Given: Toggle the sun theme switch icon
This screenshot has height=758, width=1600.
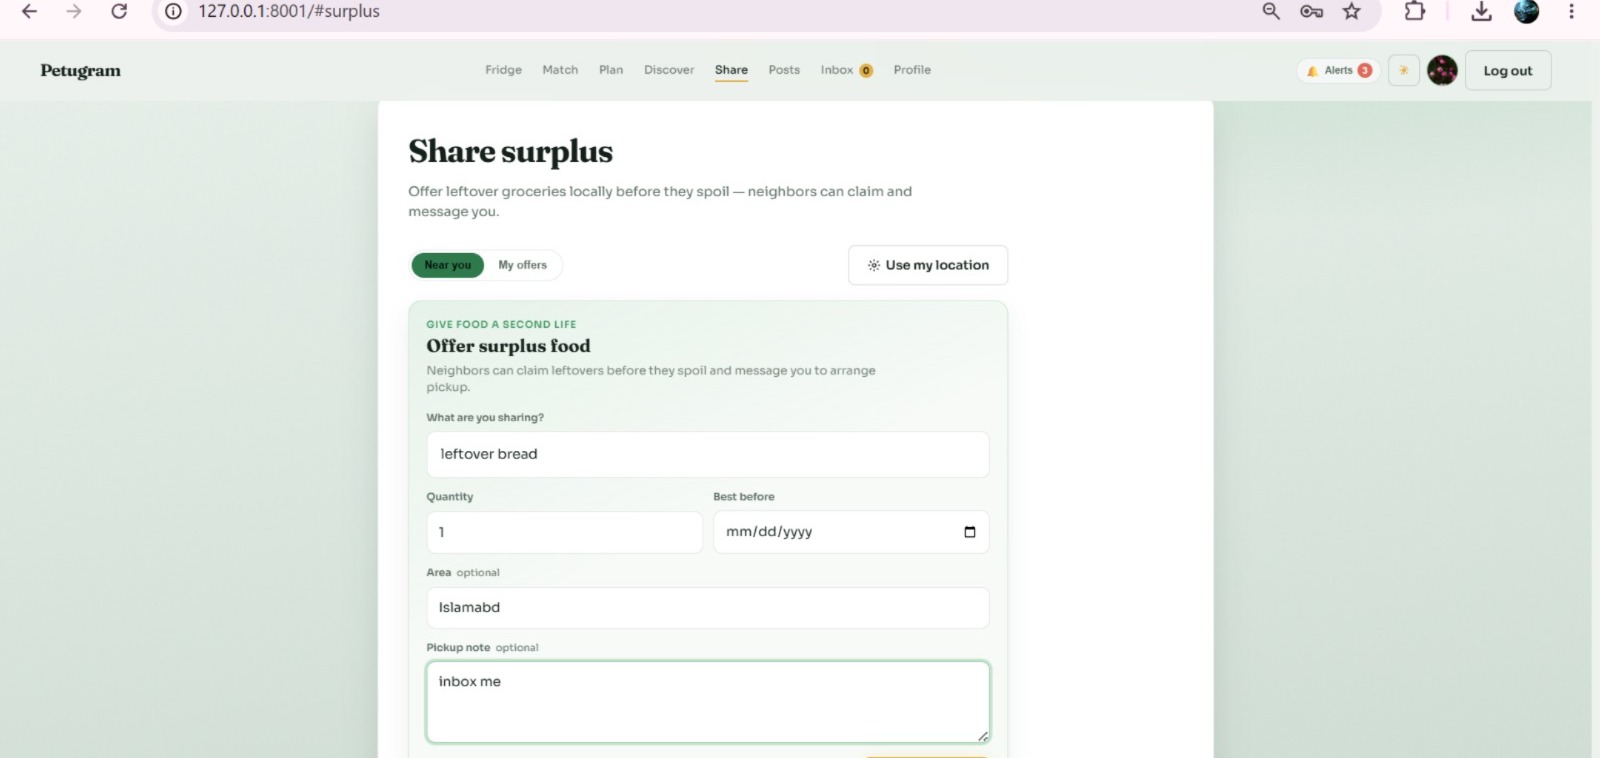Looking at the screenshot, I should [1404, 70].
